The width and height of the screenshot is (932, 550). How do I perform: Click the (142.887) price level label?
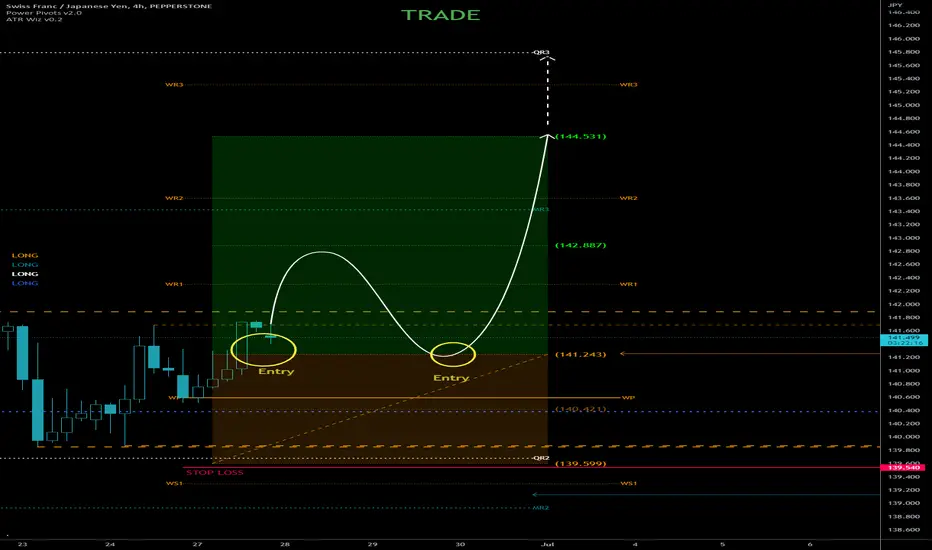pyautogui.click(x=581, y=245)
